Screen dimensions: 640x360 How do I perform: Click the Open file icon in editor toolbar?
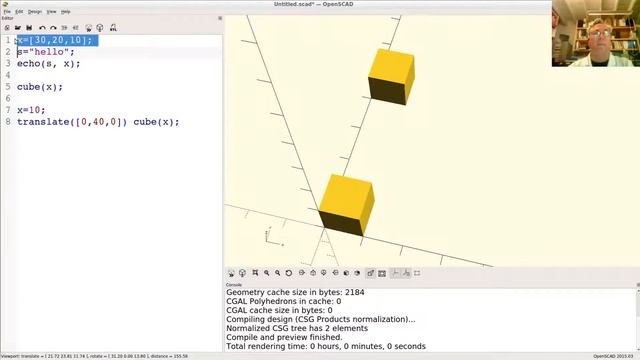(x=18, y=28)
